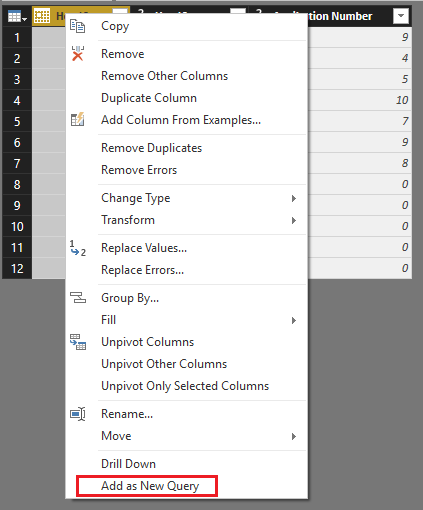Select row number 12 header
The width and height of the screenshot is (423, 510).
pos(17,268)
